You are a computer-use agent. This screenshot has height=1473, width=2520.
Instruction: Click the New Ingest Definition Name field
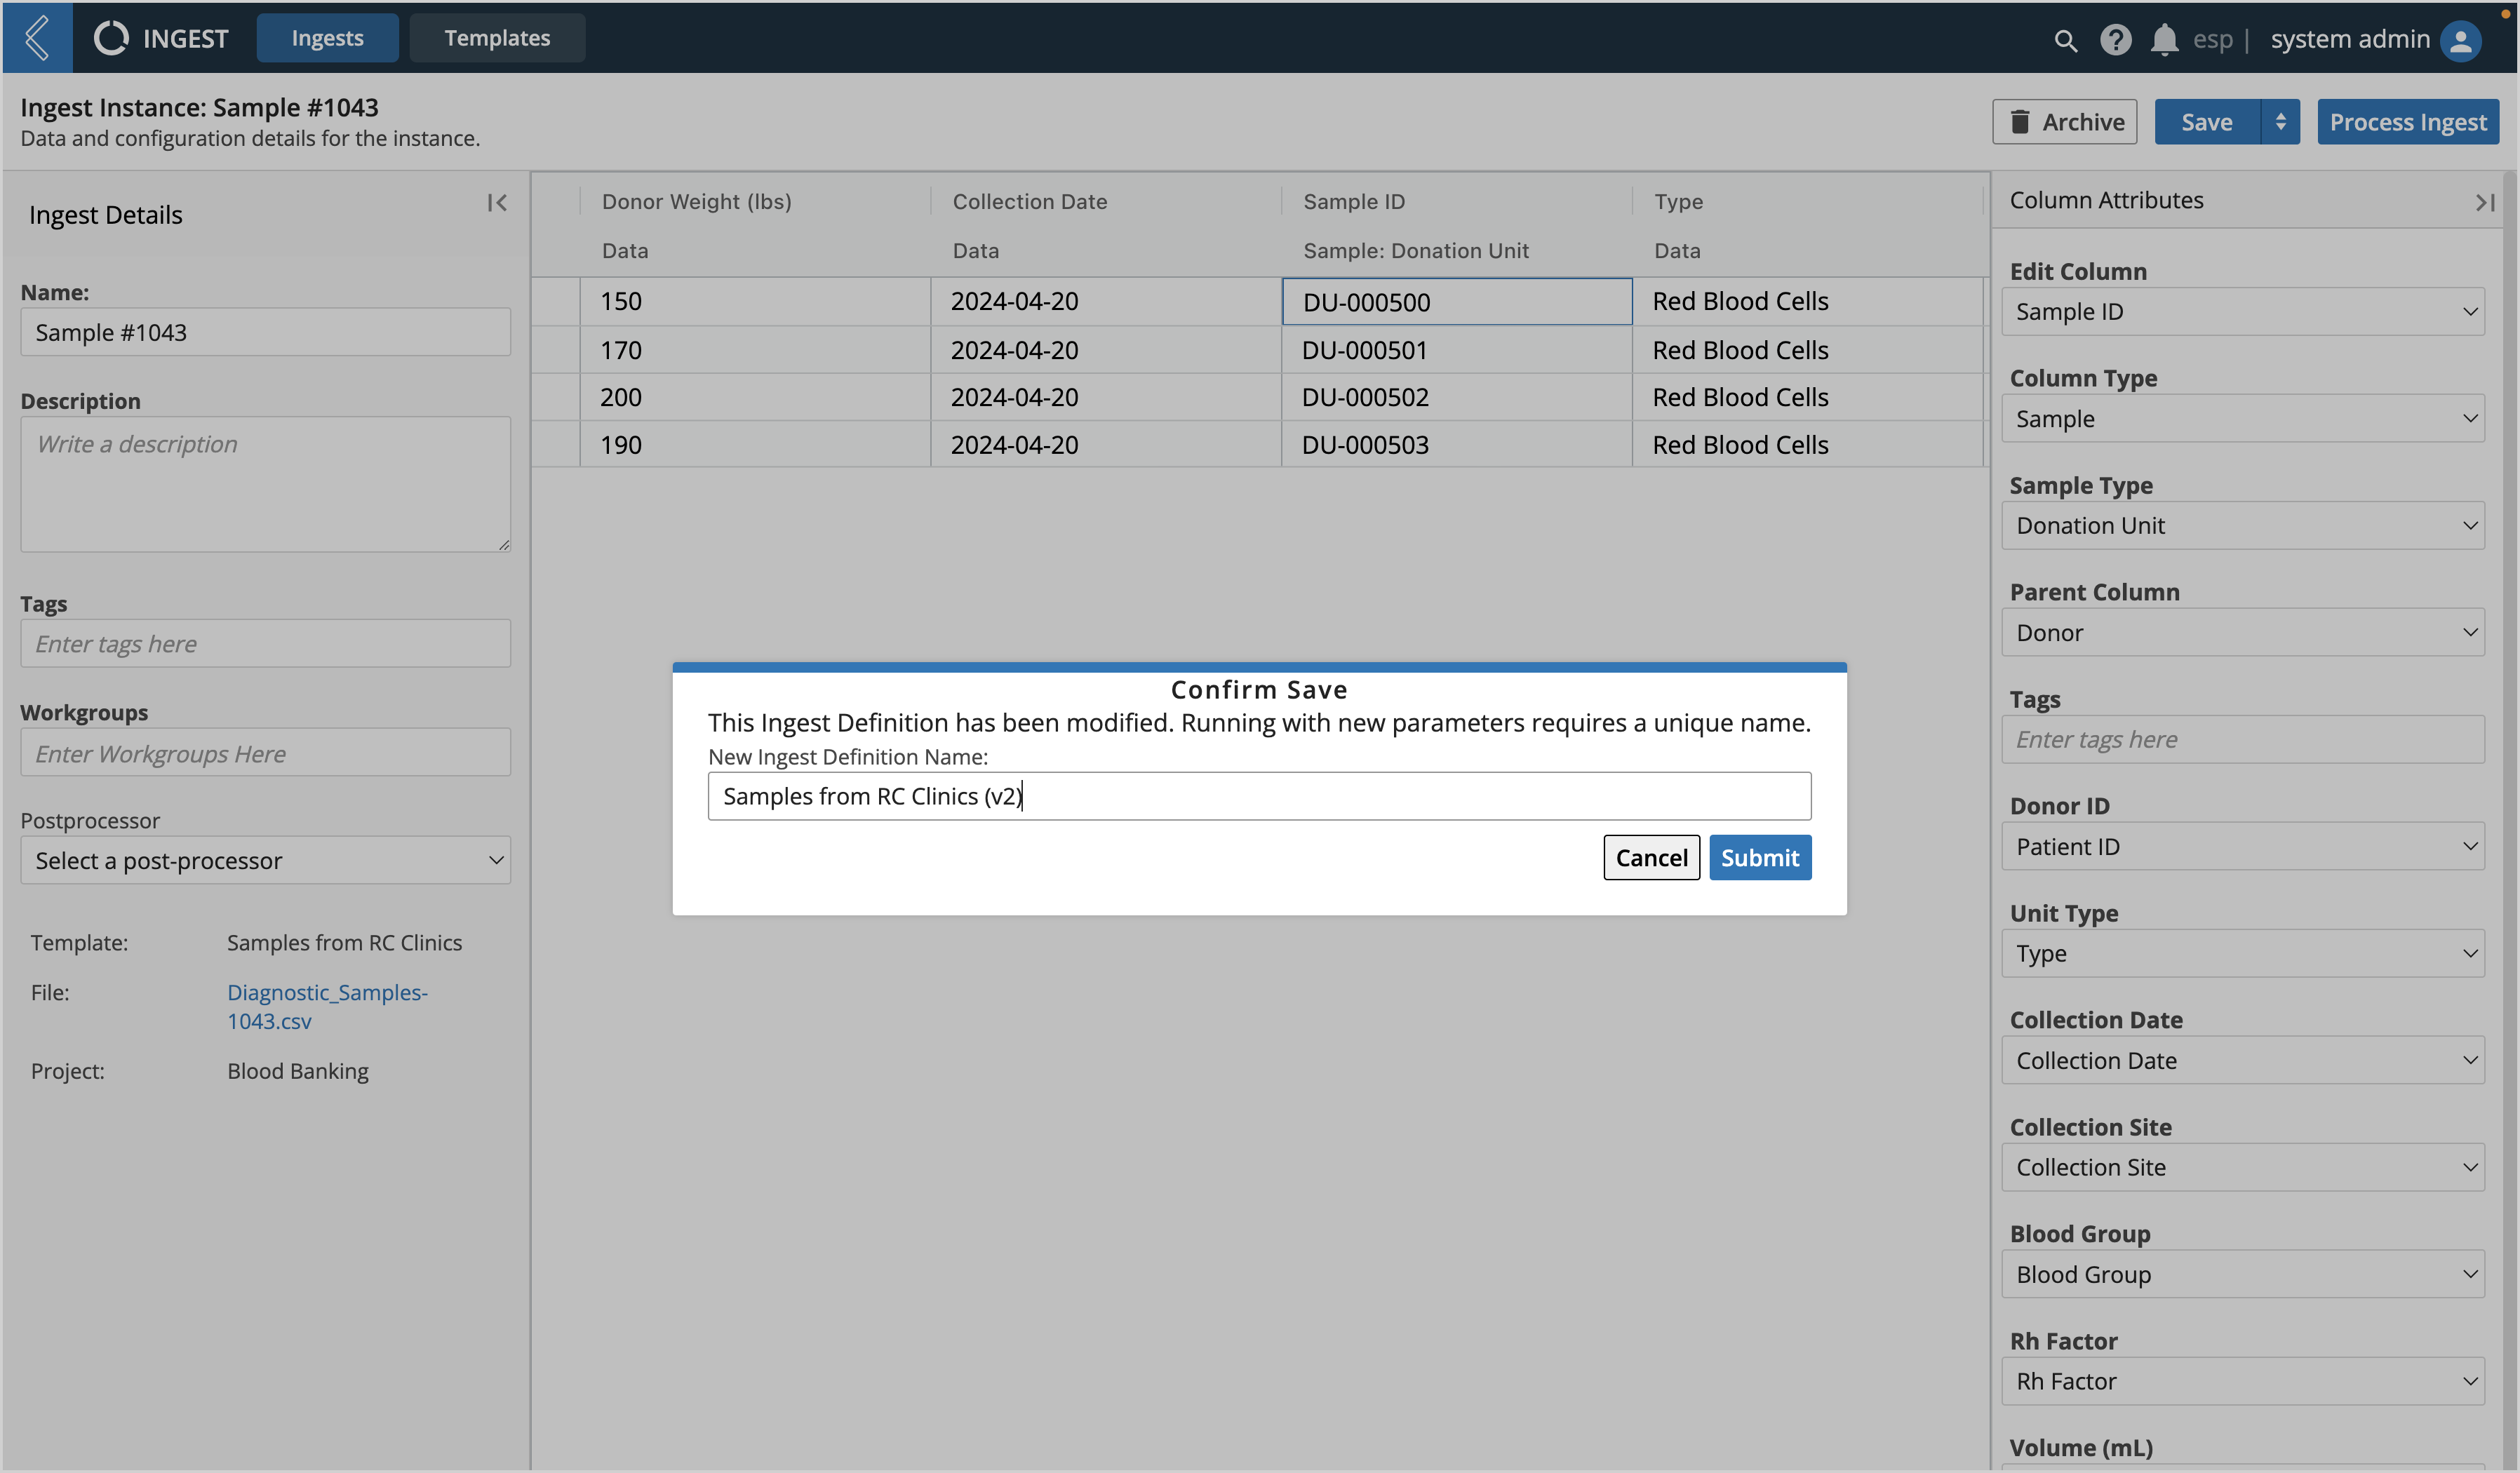pyautogui.click(x=1259, y=796)
